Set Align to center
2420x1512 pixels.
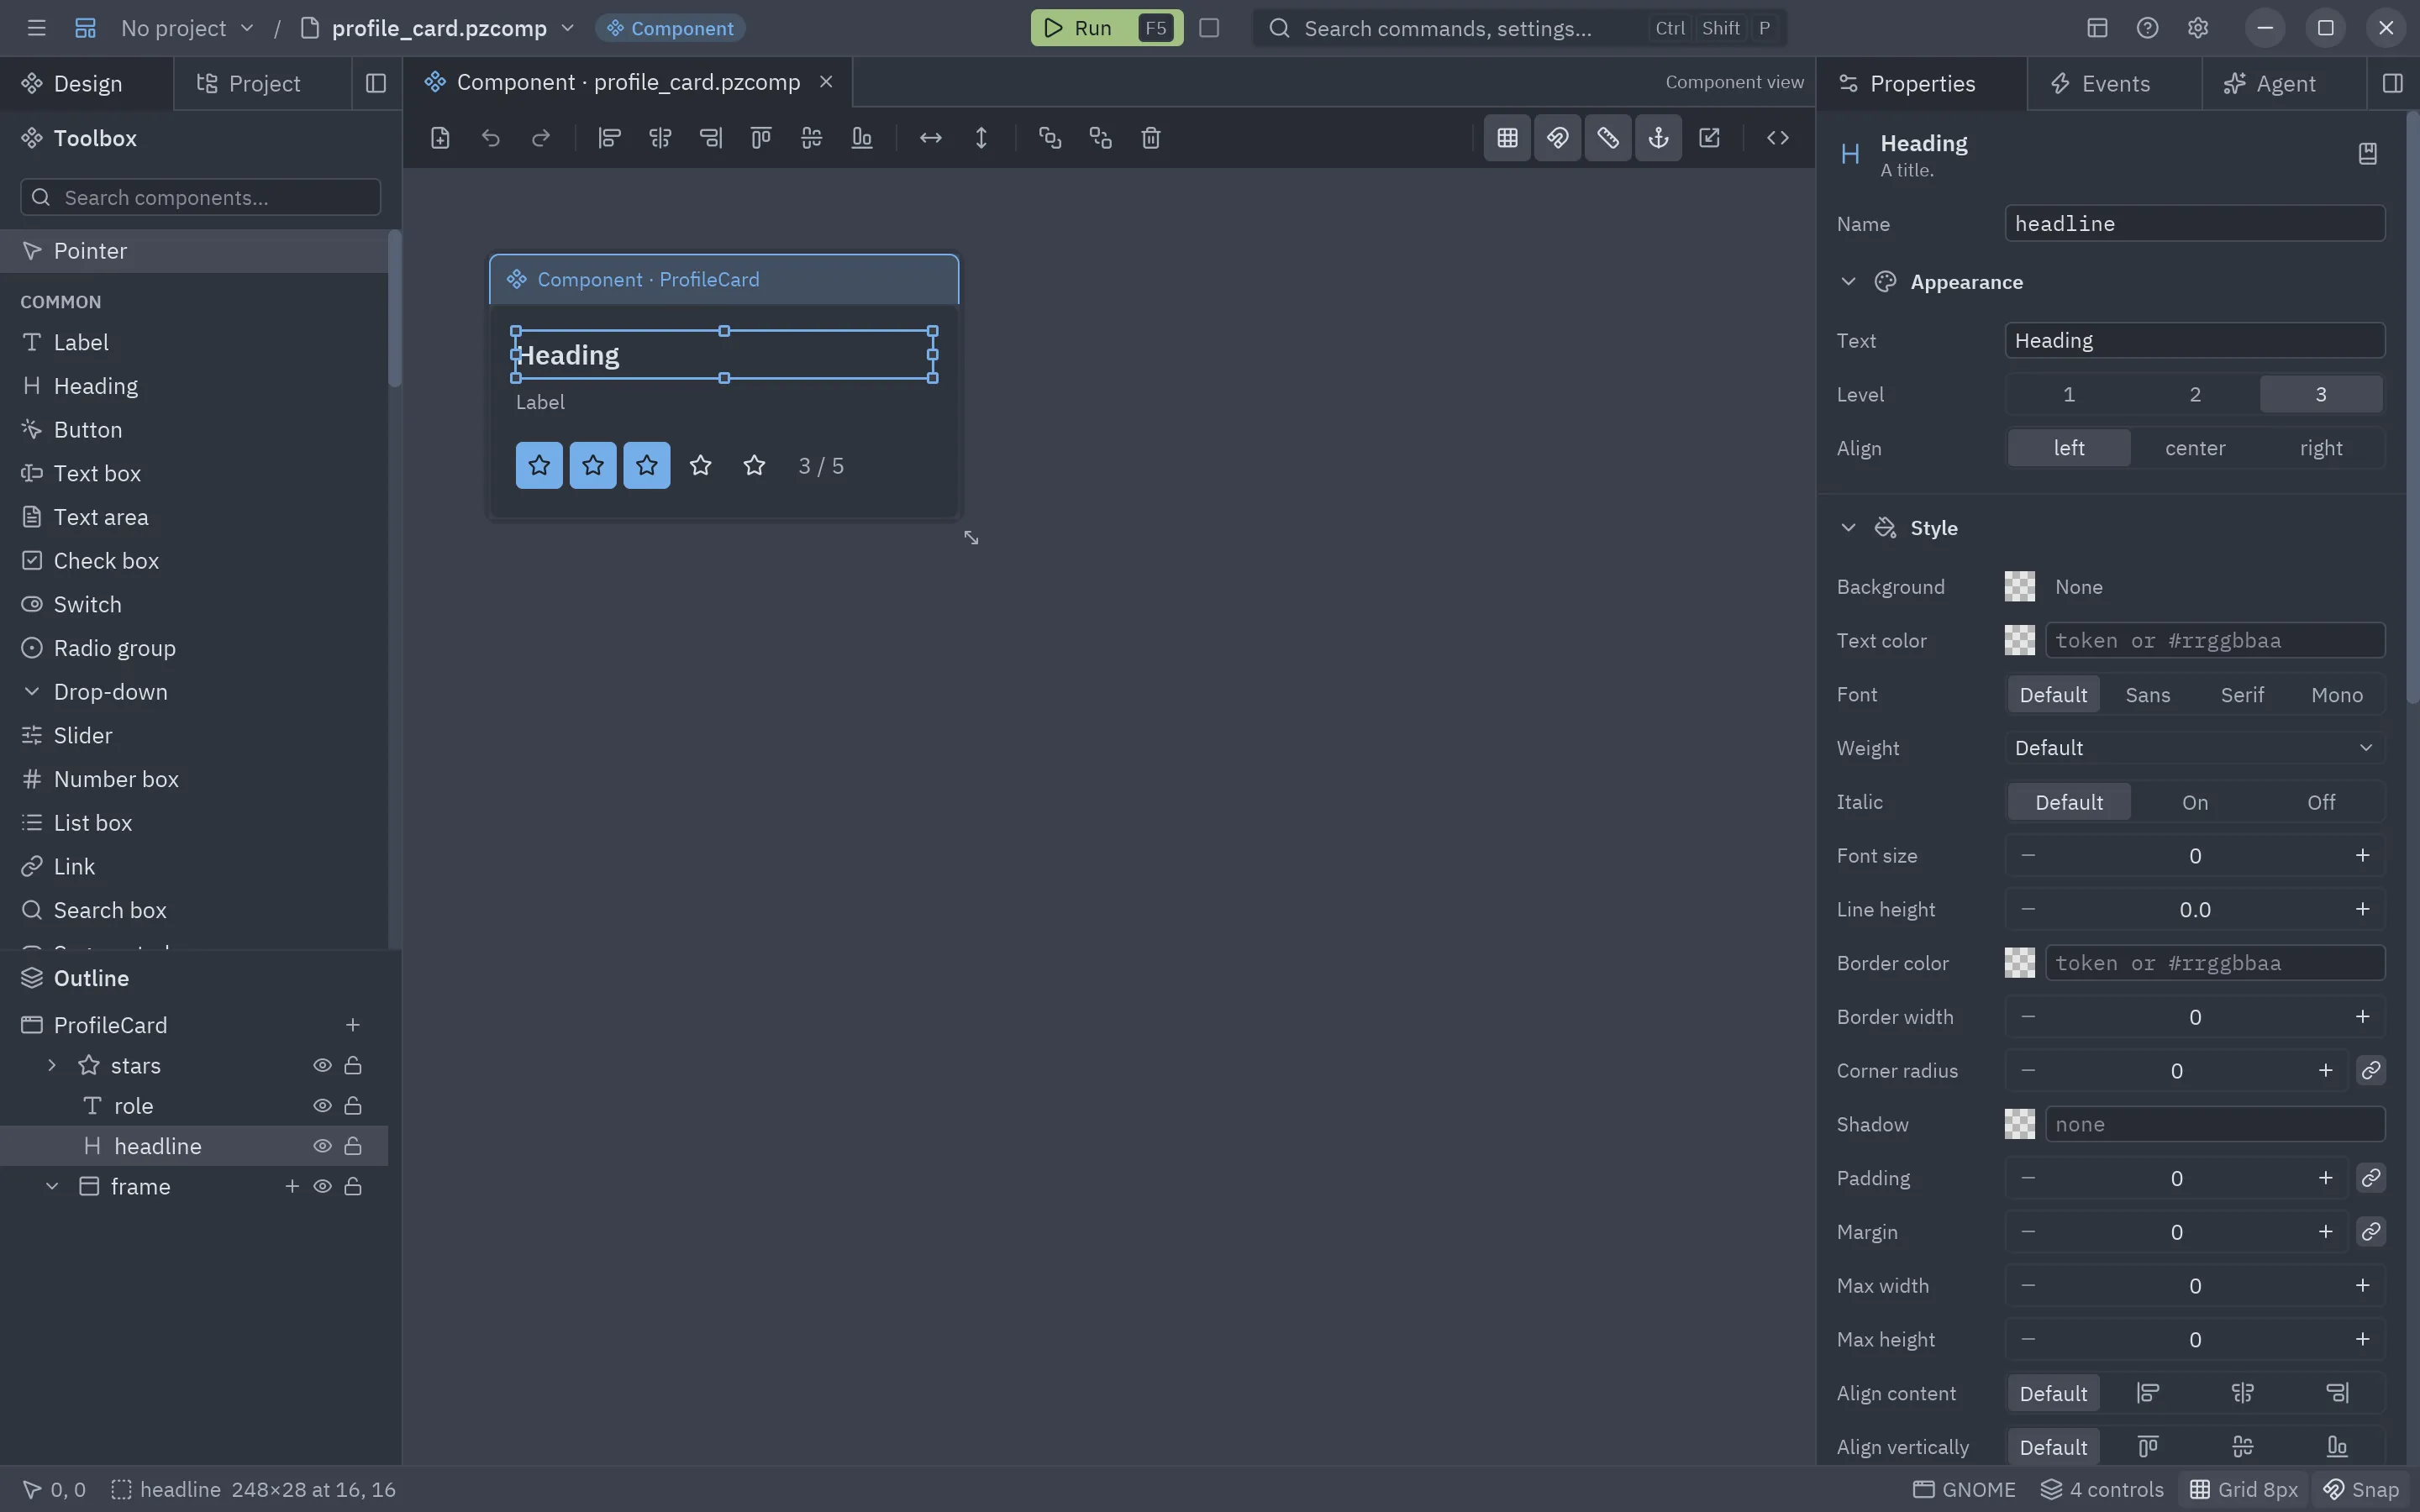click(x=2194, y=448)
